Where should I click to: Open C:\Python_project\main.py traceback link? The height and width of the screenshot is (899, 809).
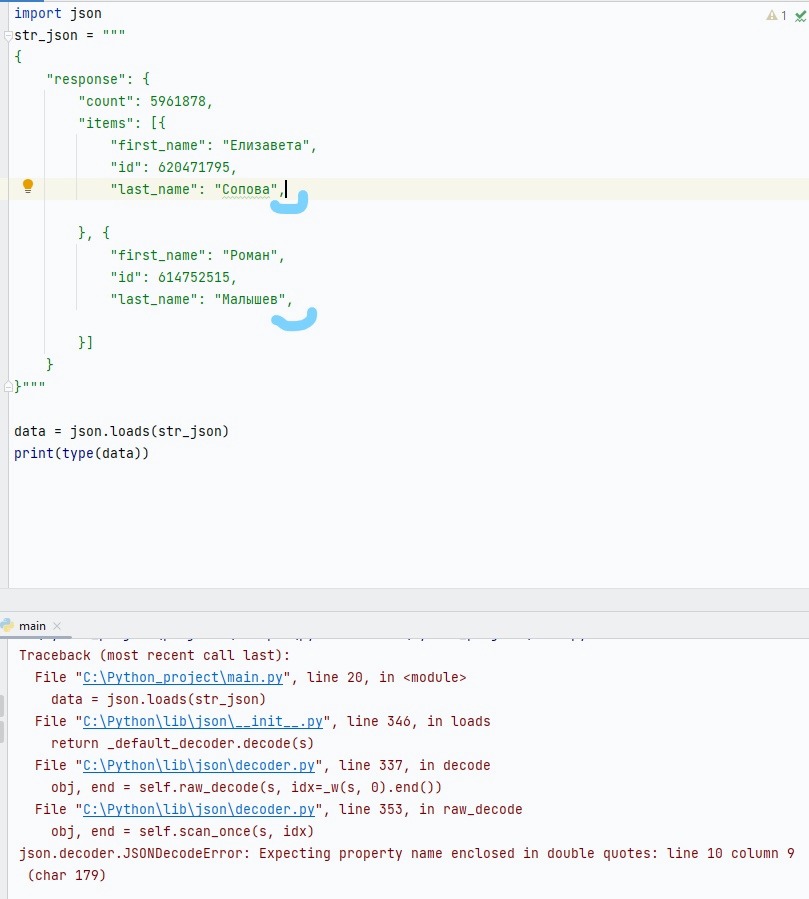click(x=183, y=677)
